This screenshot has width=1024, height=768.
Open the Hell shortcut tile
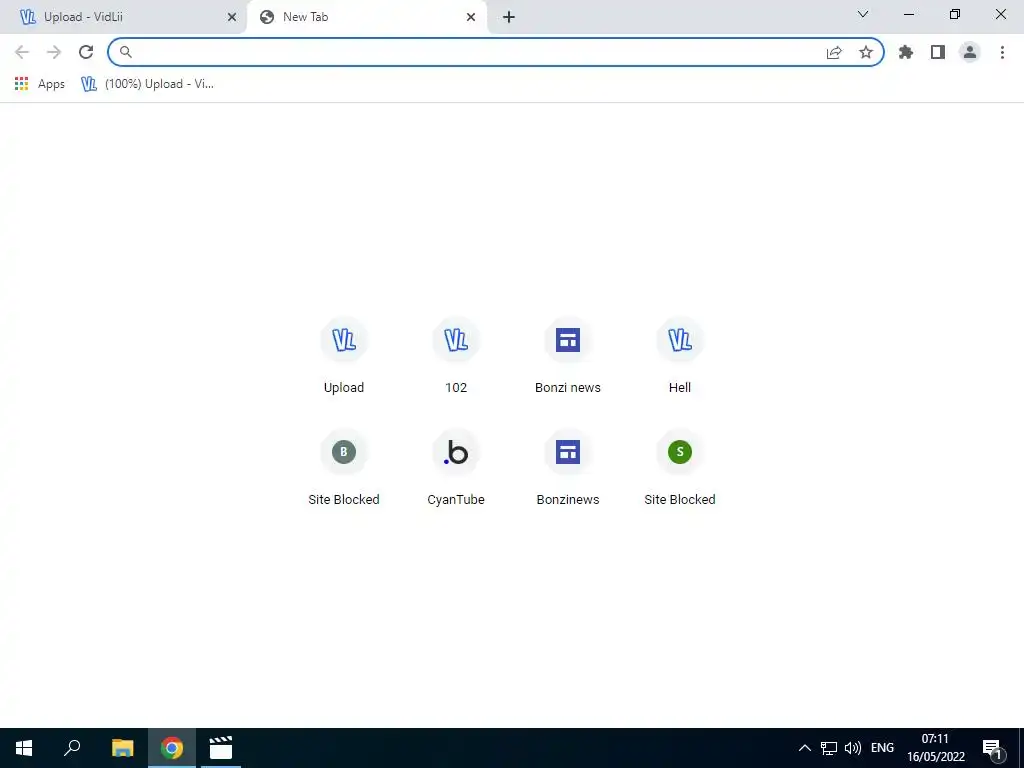coord(680,356)
